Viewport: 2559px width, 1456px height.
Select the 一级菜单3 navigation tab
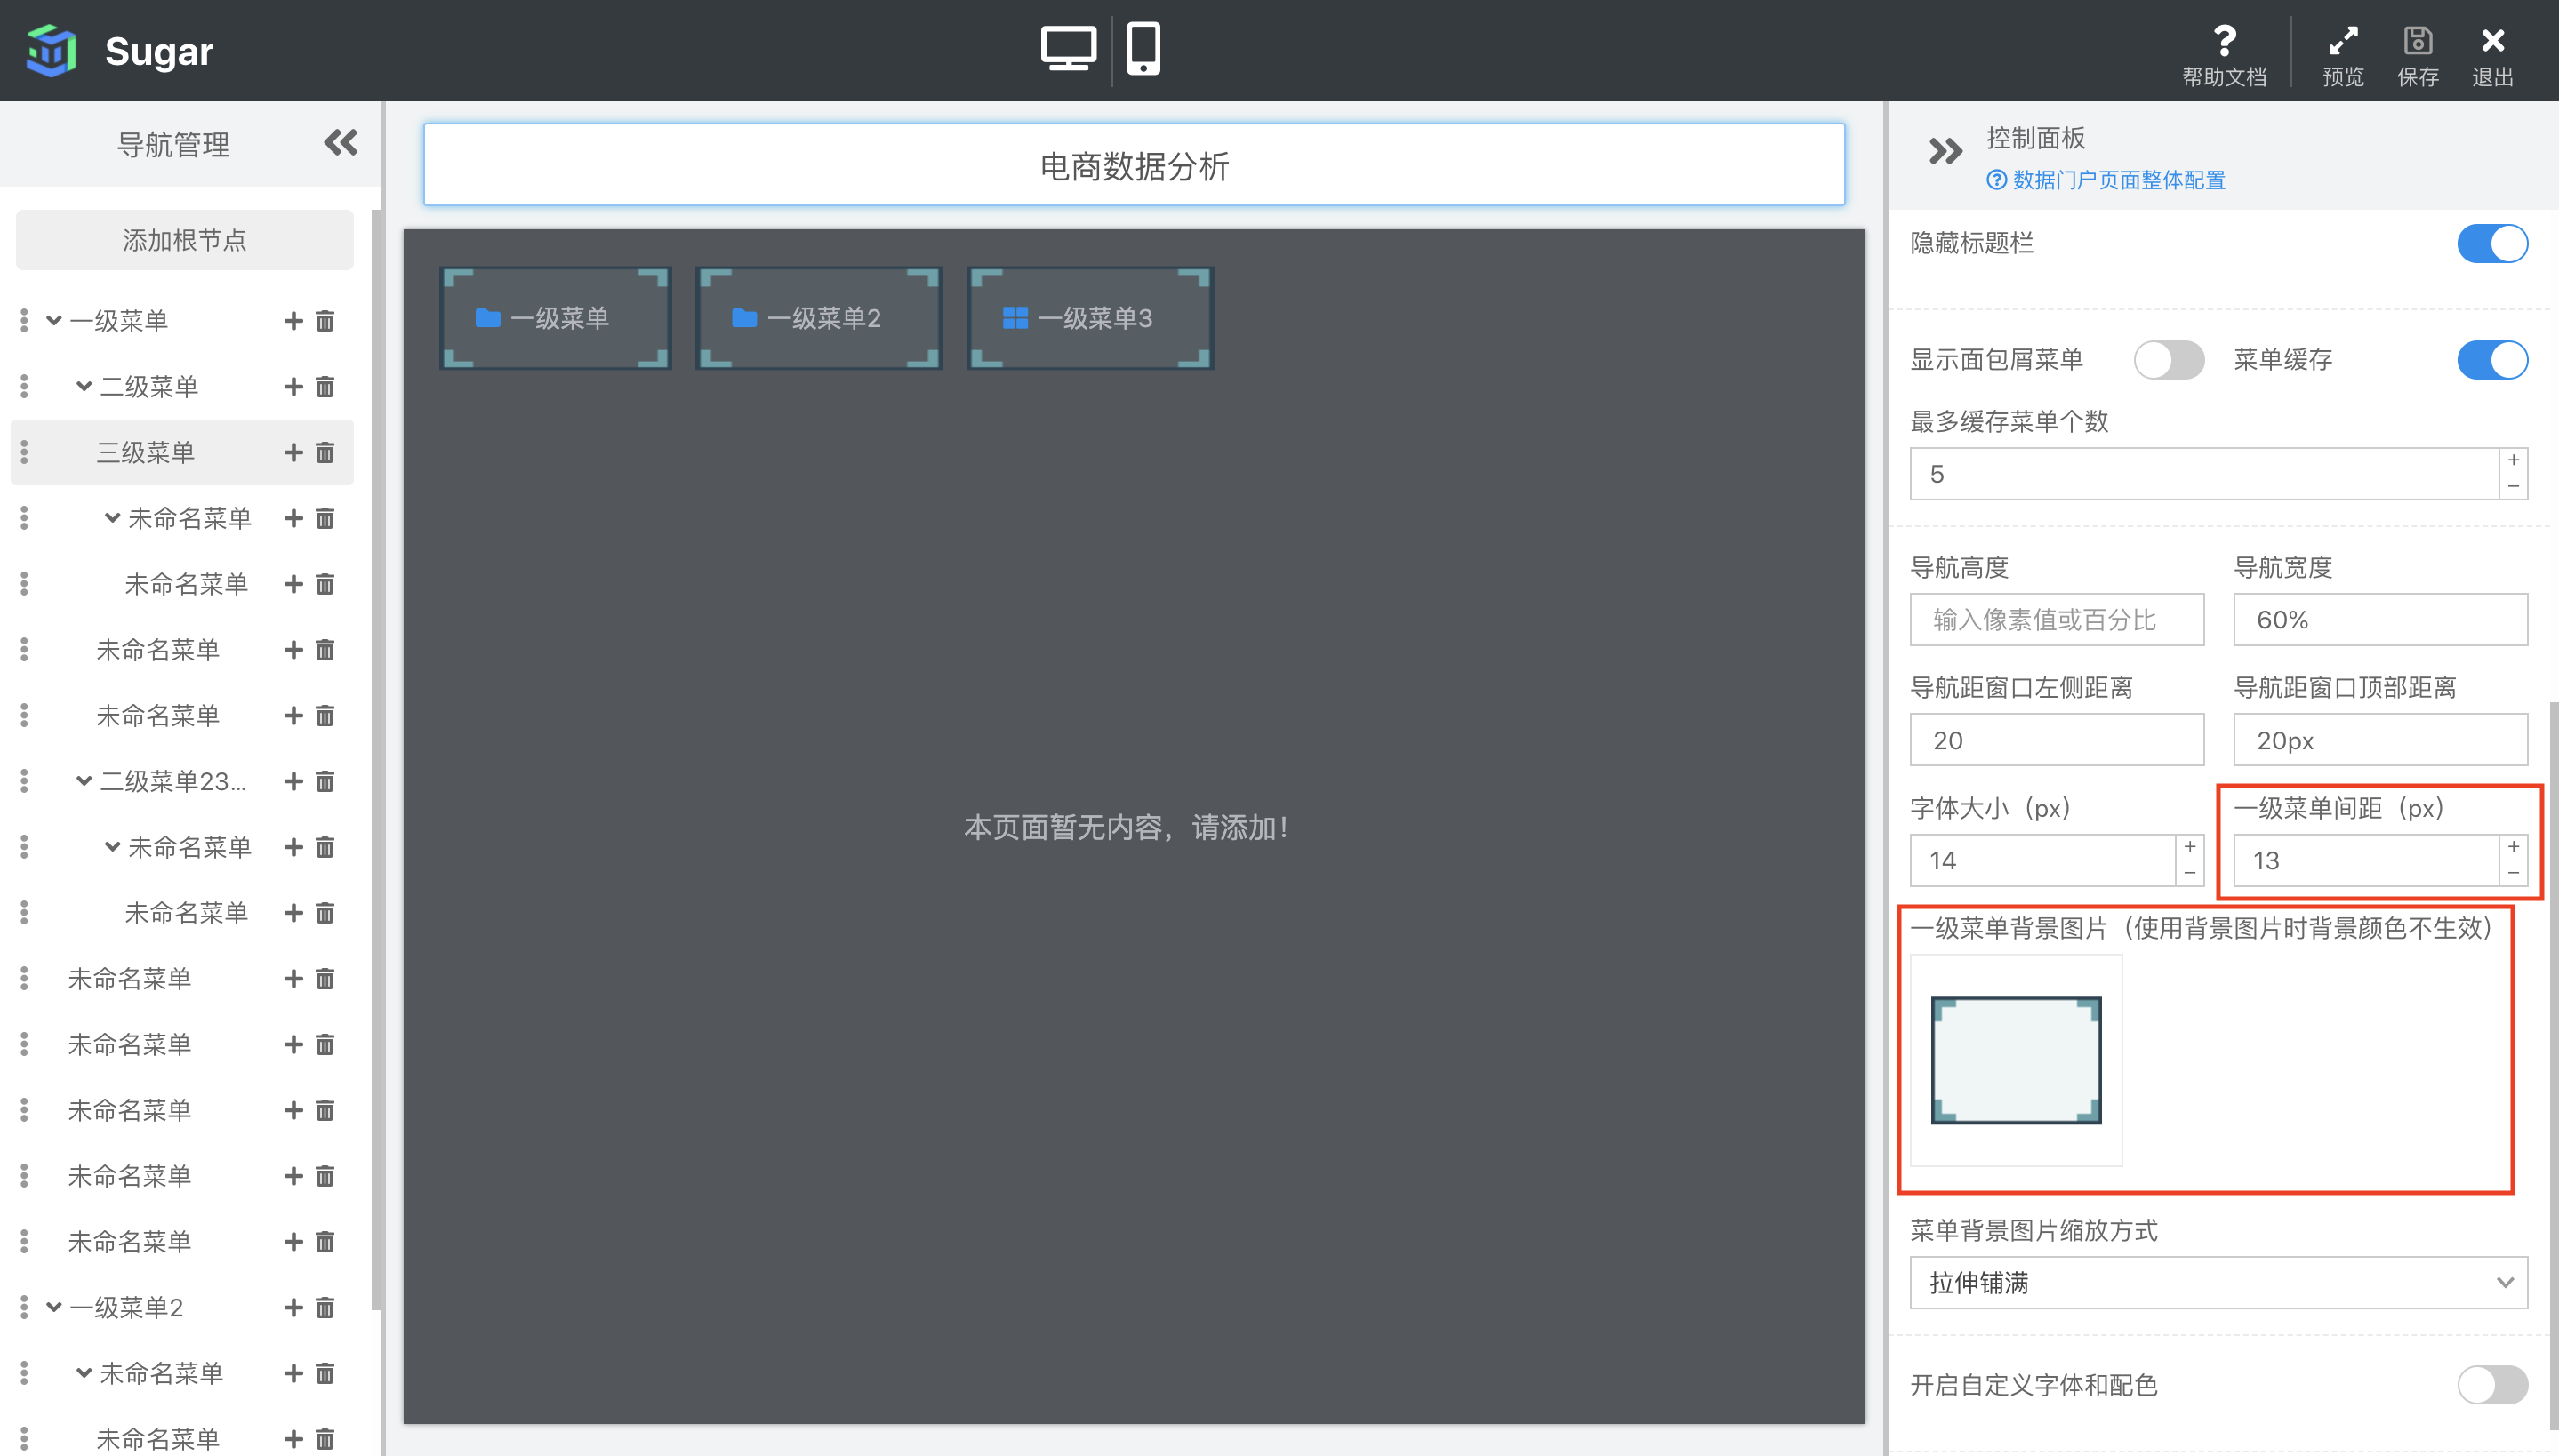1090,318
